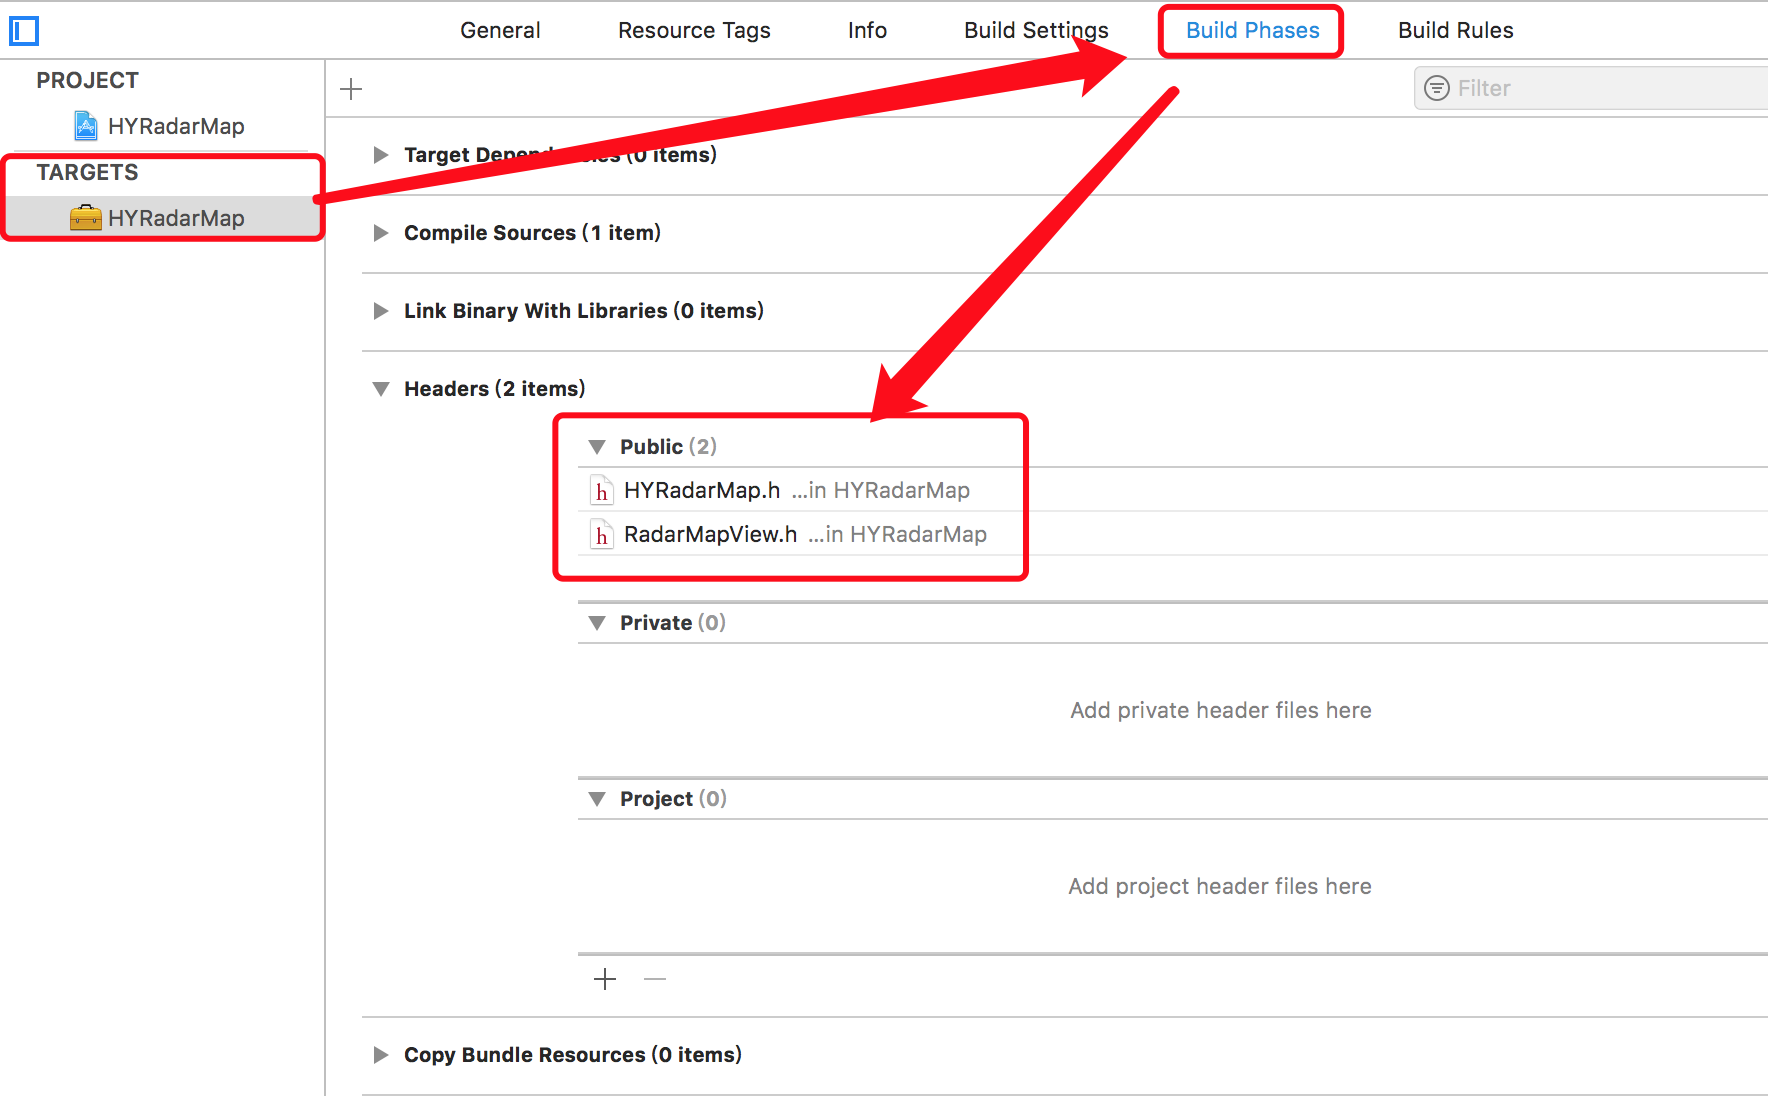
Task: Collapse the Private headers group
Action: (597, 623)
